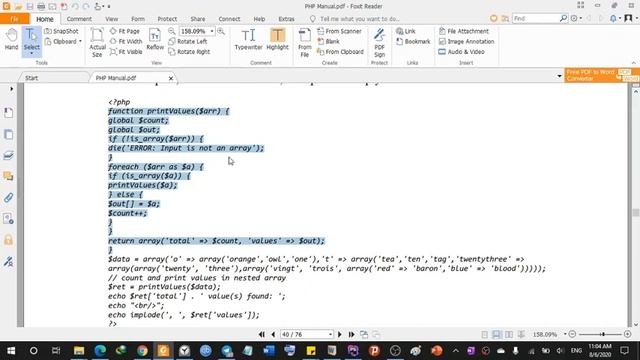Close the PHP Manual.pdf tab
This screenshot has width=640, height=360.
[x=171, y=78]
